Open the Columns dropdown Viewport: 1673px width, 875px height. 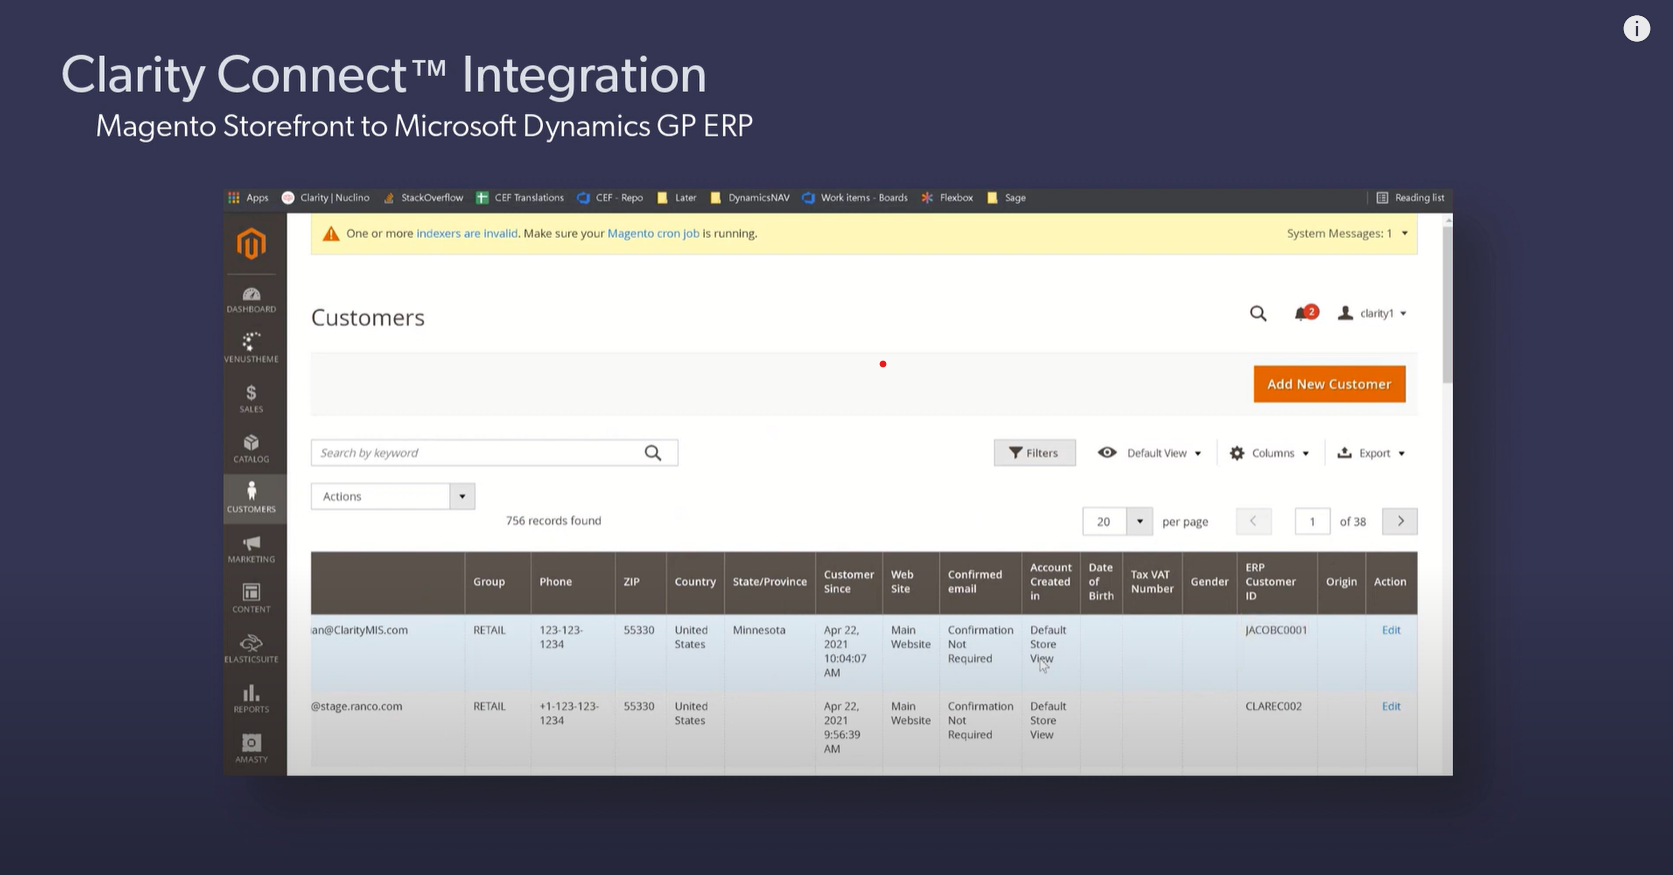pyautogui.click(x=1270, y=453)
